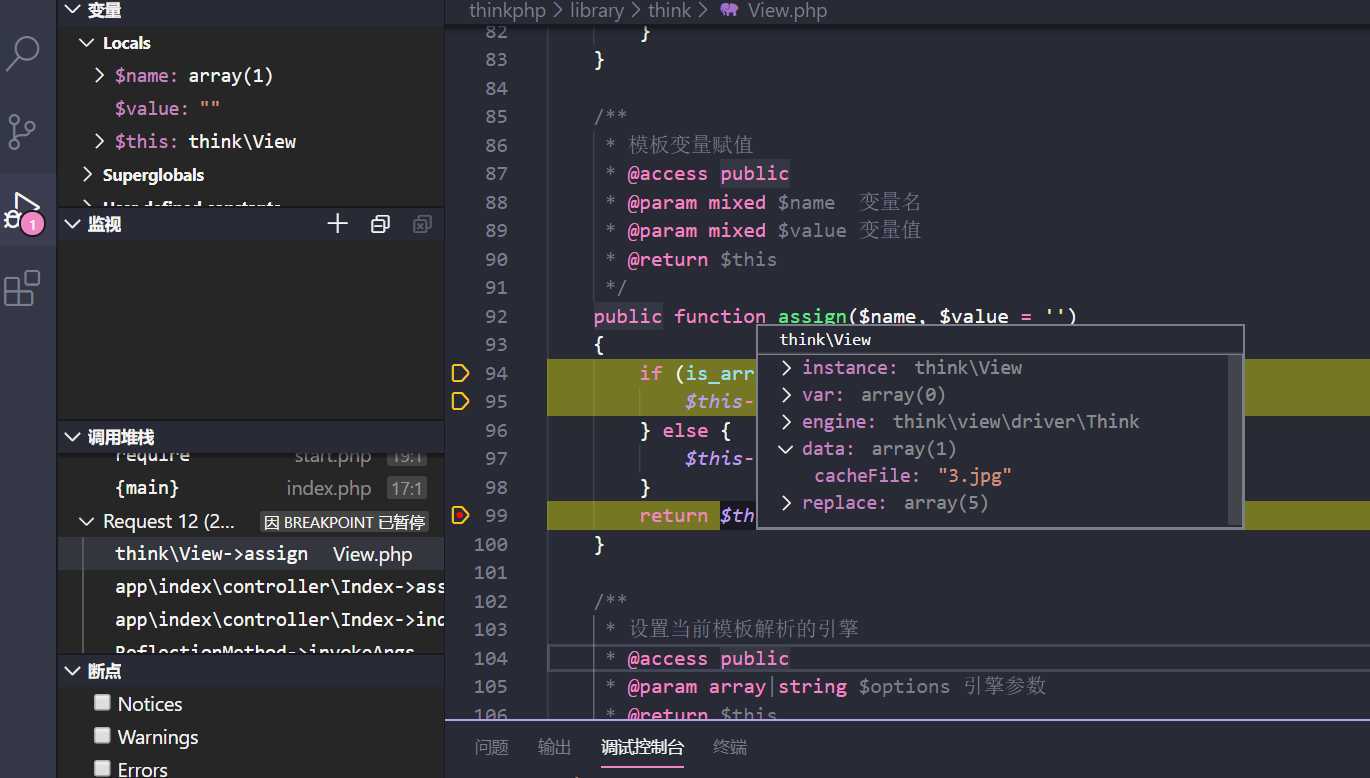Click breakpoint marker on line 94
1370x778 pixels.
coord(460,373)
